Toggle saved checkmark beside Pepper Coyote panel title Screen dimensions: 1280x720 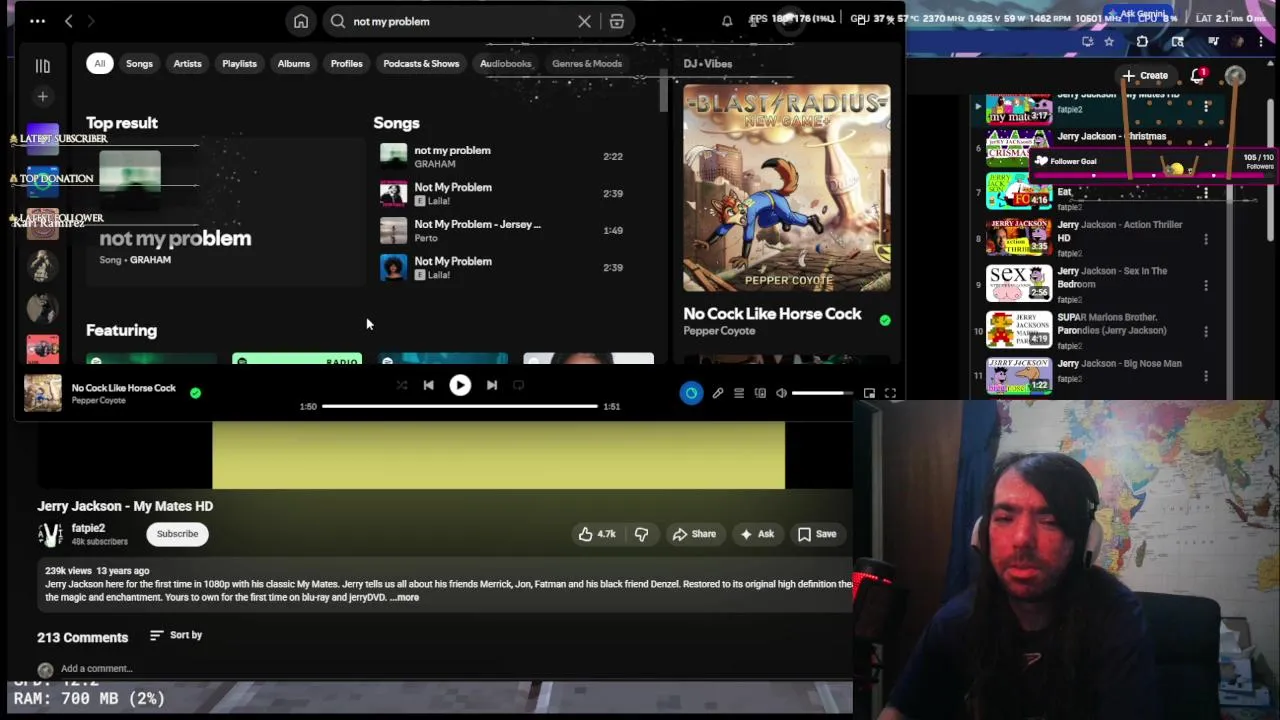[884, 321]
